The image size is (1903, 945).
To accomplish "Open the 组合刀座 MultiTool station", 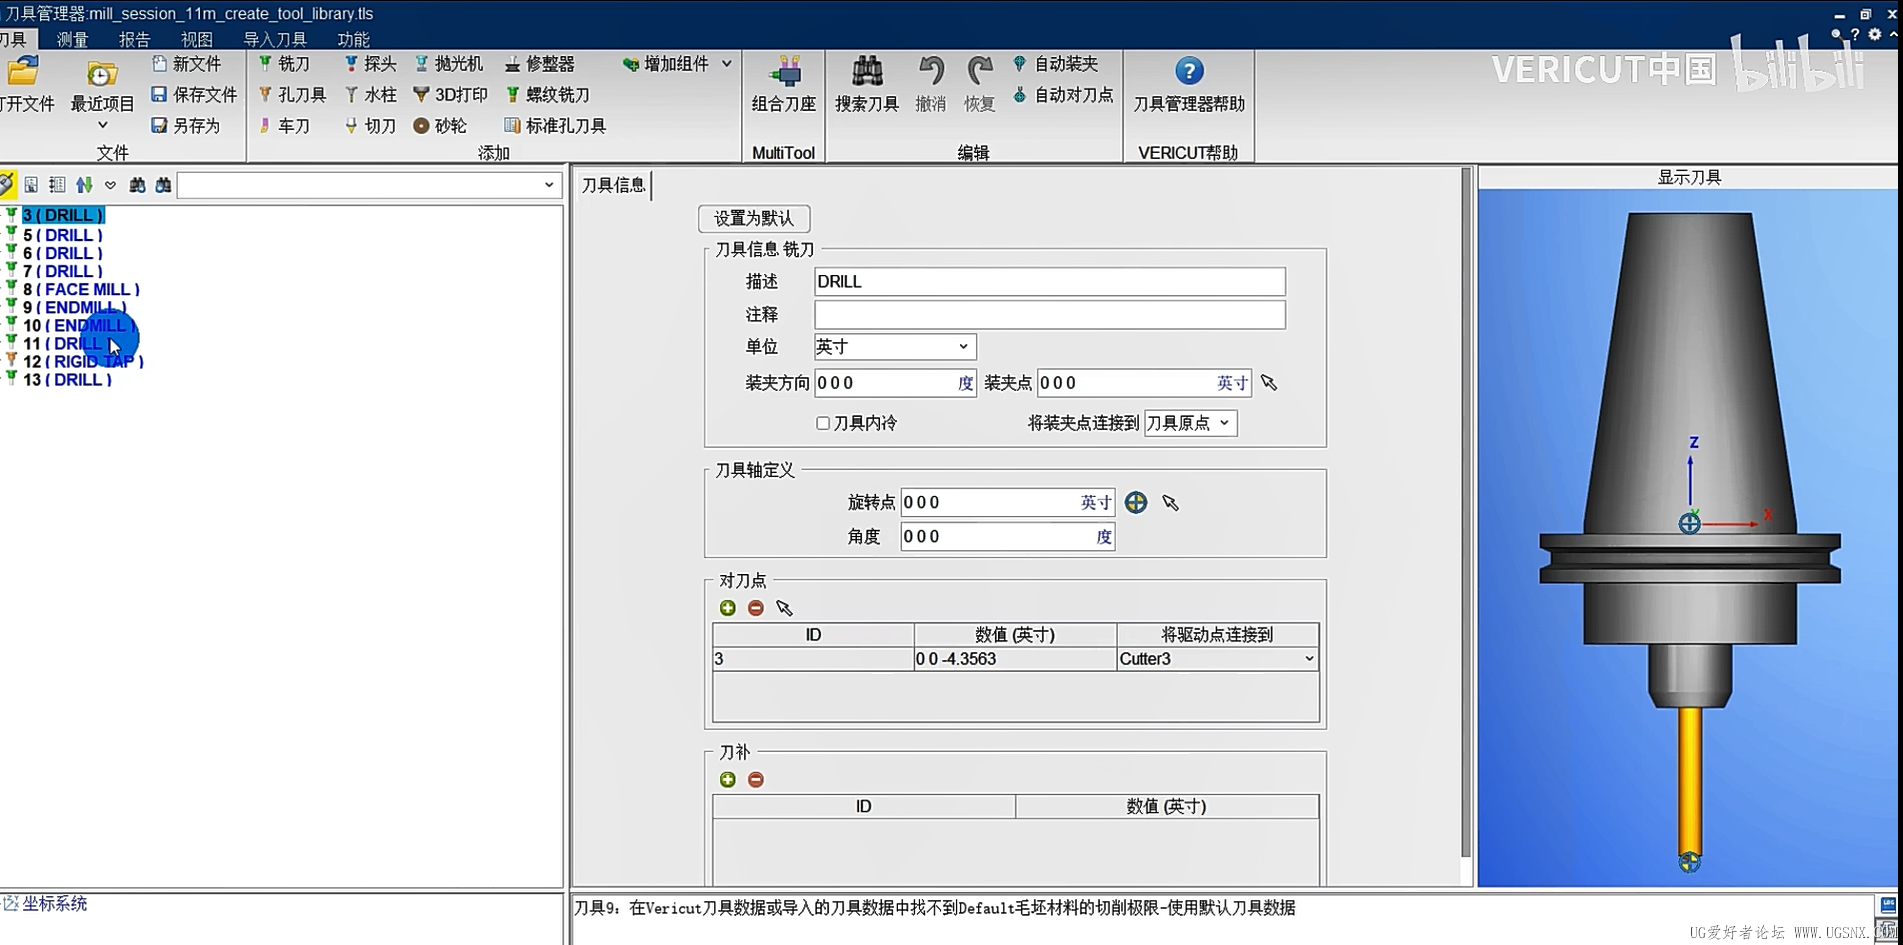I will [x=784, y=84].
